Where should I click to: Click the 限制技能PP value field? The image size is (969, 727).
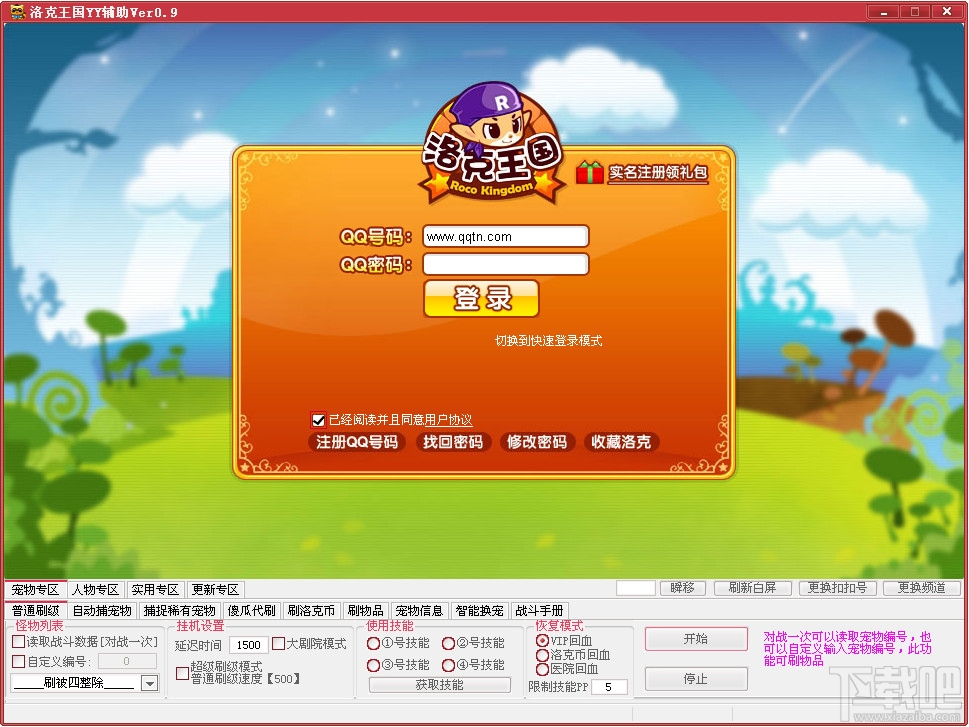tap(609, 687)
